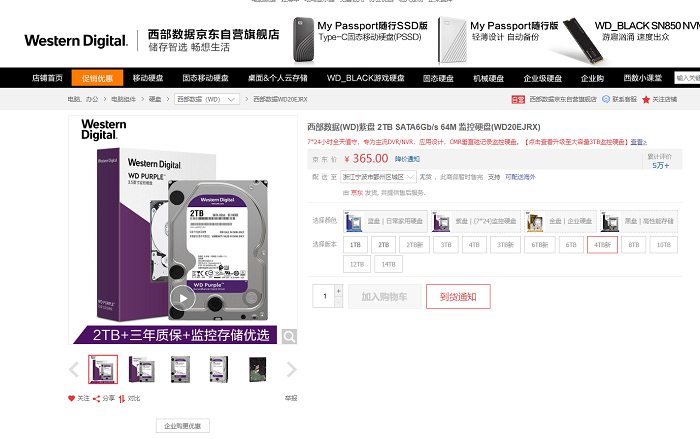The height and width of the screenshot is (439, 700).
Task: Click the Western Digital store logo
Action: 76,41
